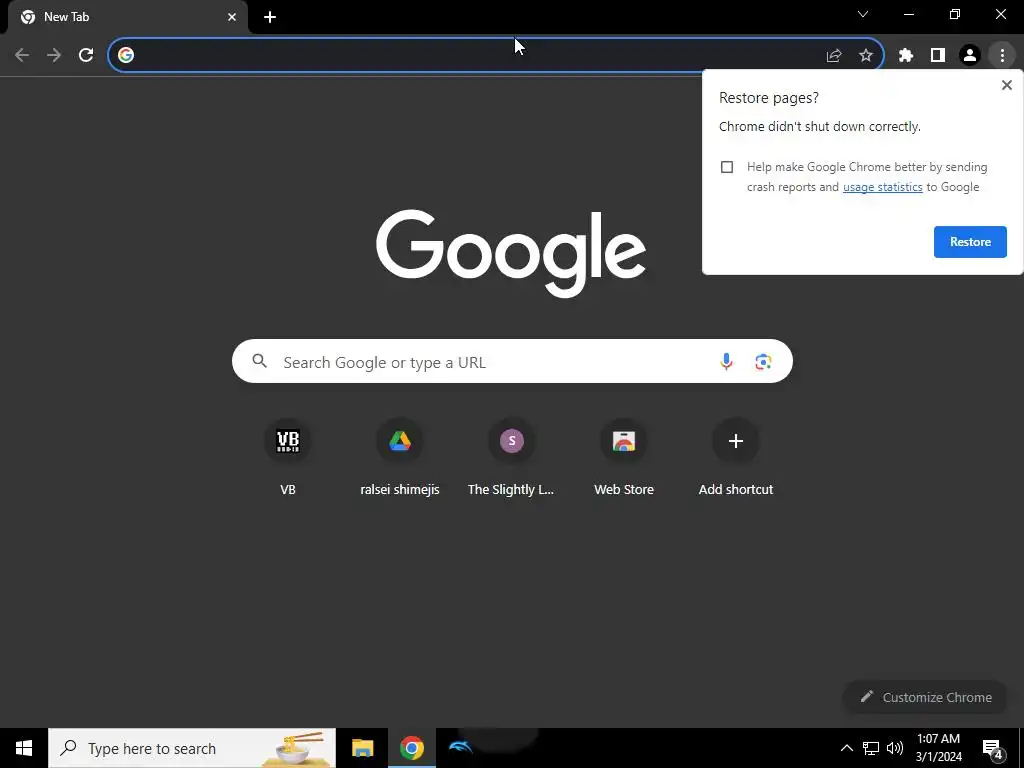Minimize the Chrome window
Image resolution: width=1024 pixels, height=768 pixels.
[x=908, y=14]
